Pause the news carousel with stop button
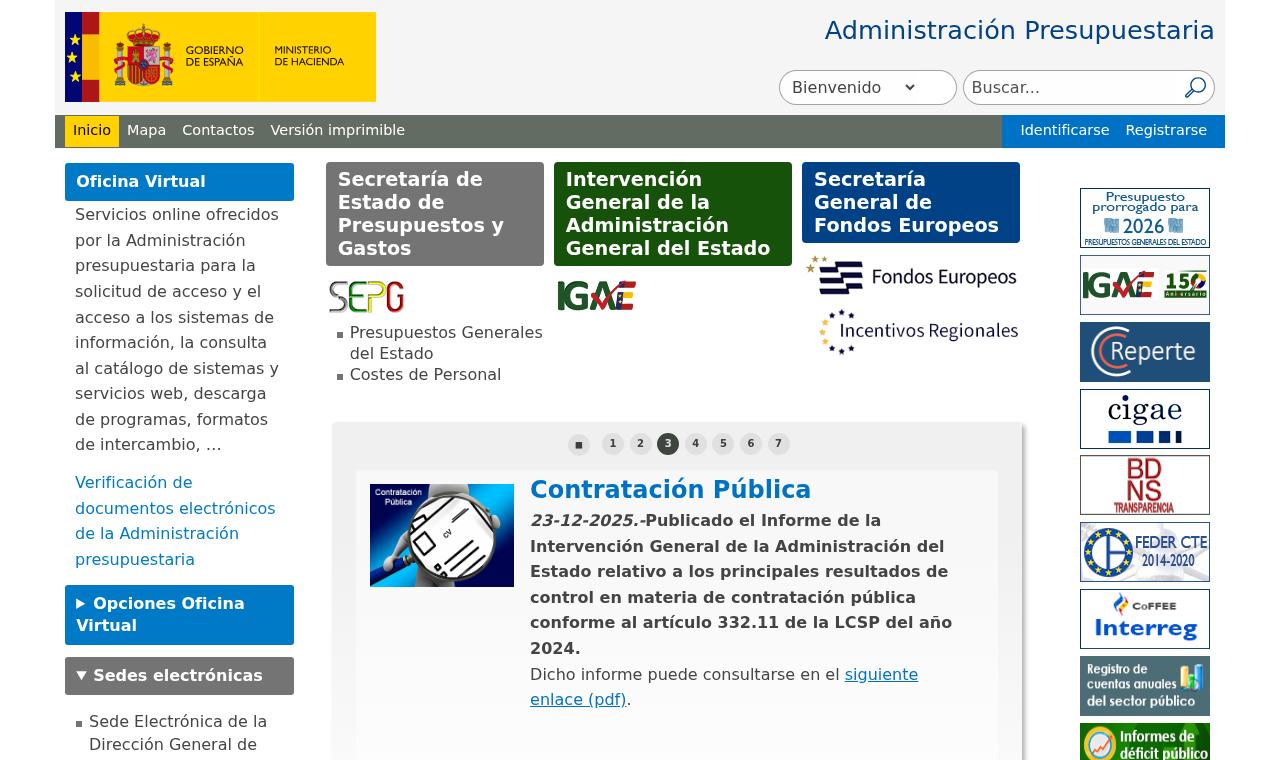The height and width of the screenshot is (760, 1280). pos(579,445)
